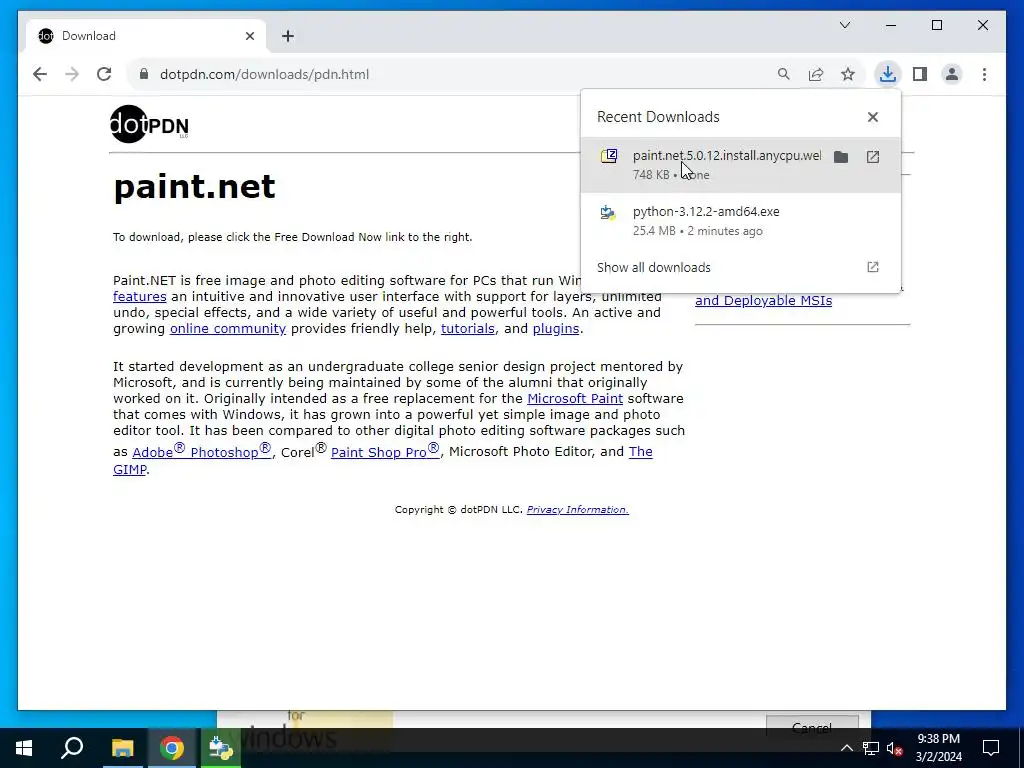Screen dimensions: 1024x768
Task: Show paint.net installer in folder
Action: coord(841,157)
